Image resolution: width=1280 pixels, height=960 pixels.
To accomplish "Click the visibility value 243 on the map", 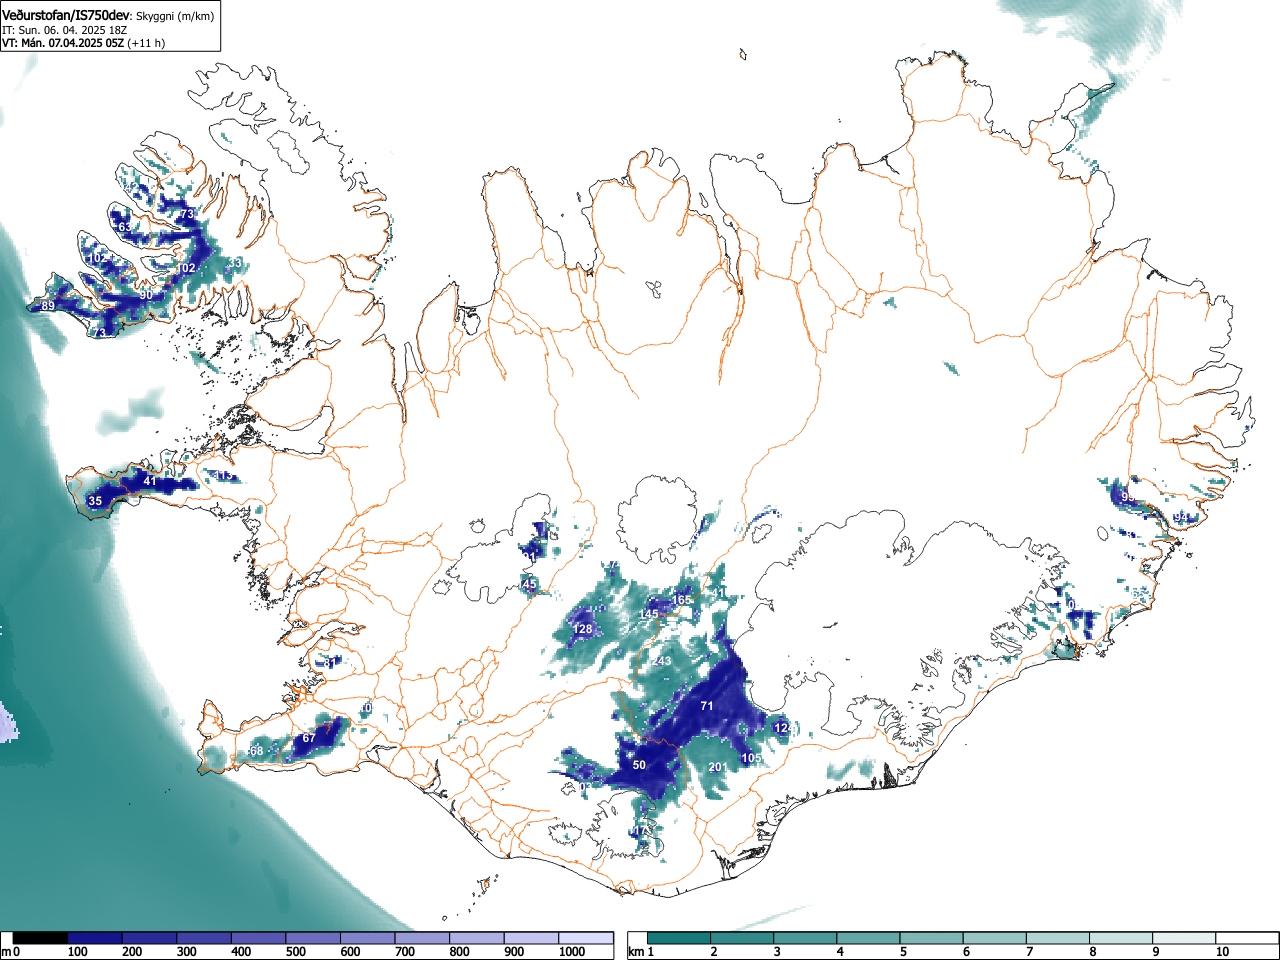I will (661, 661).
